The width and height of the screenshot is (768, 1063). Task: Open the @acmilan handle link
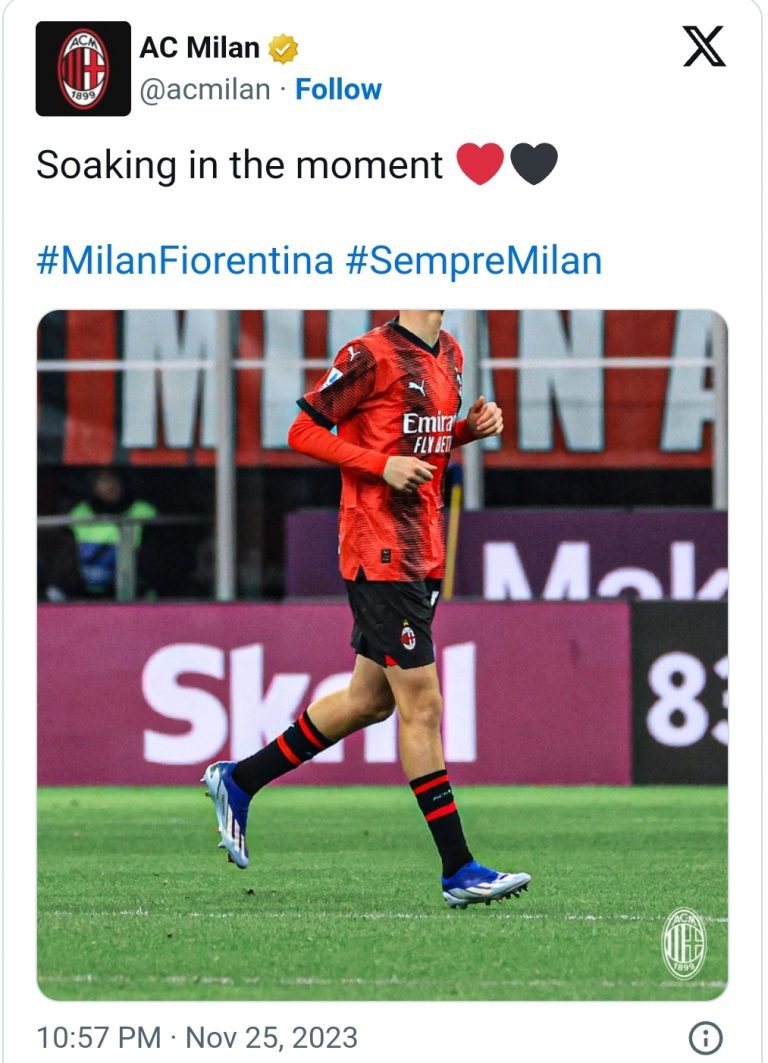204,89
